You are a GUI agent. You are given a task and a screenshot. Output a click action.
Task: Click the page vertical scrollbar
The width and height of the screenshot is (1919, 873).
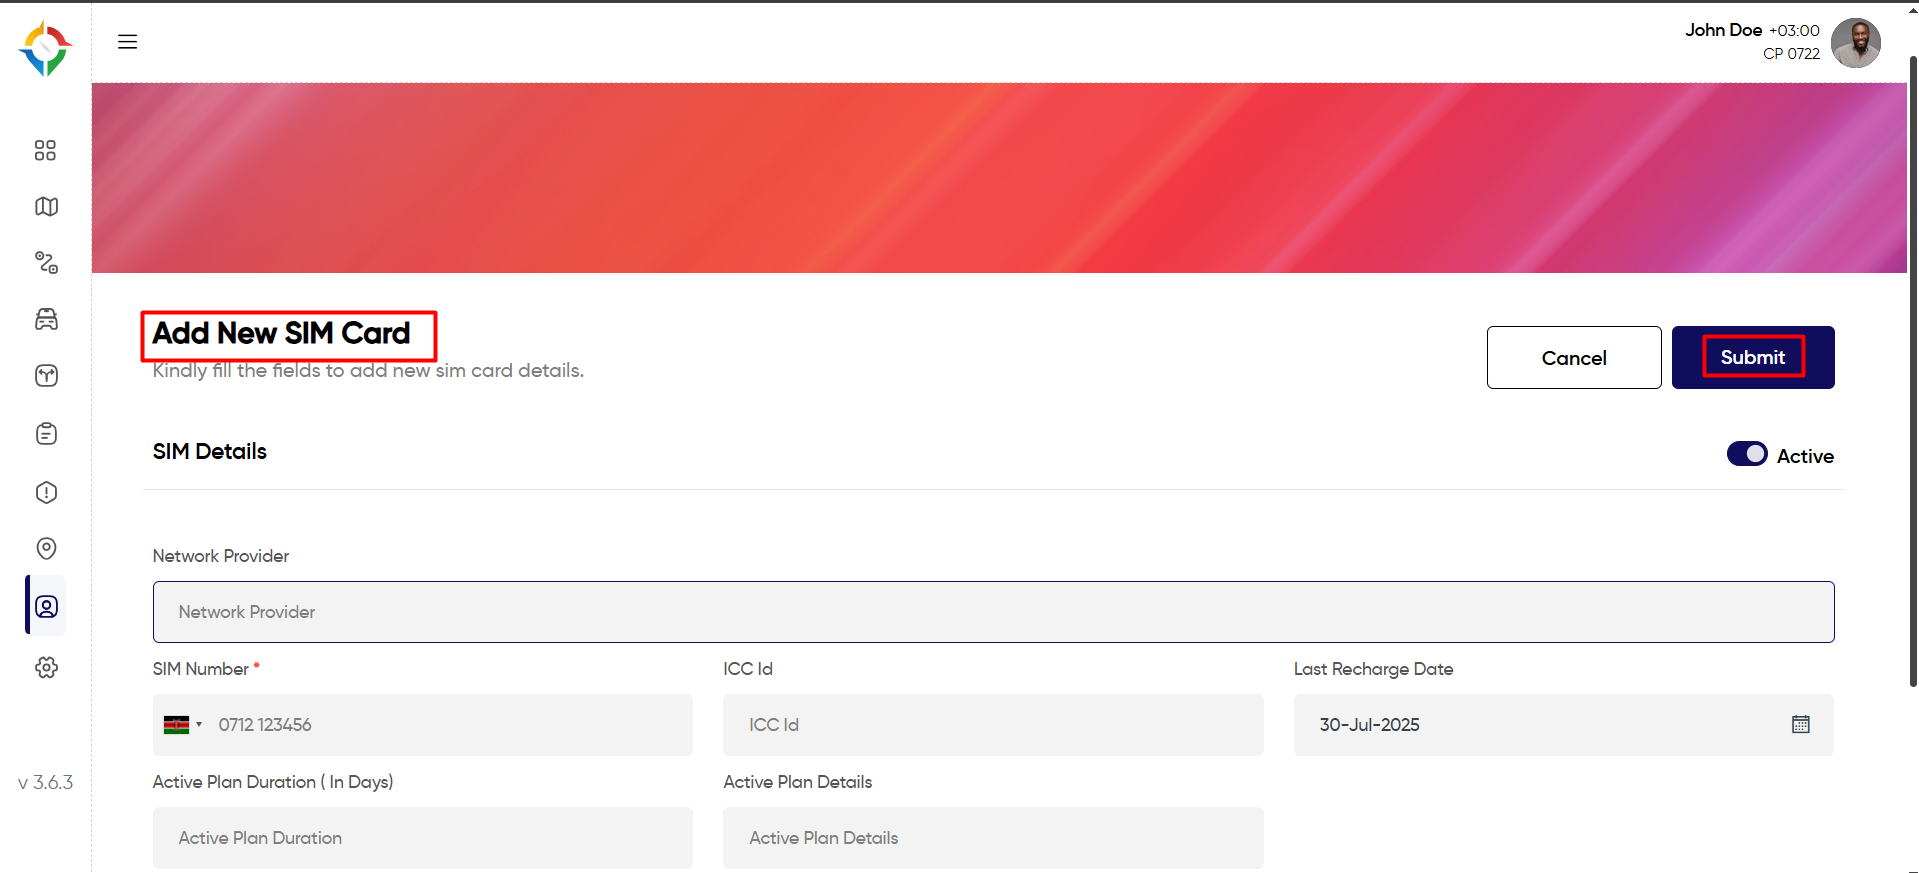(1912, 370)
